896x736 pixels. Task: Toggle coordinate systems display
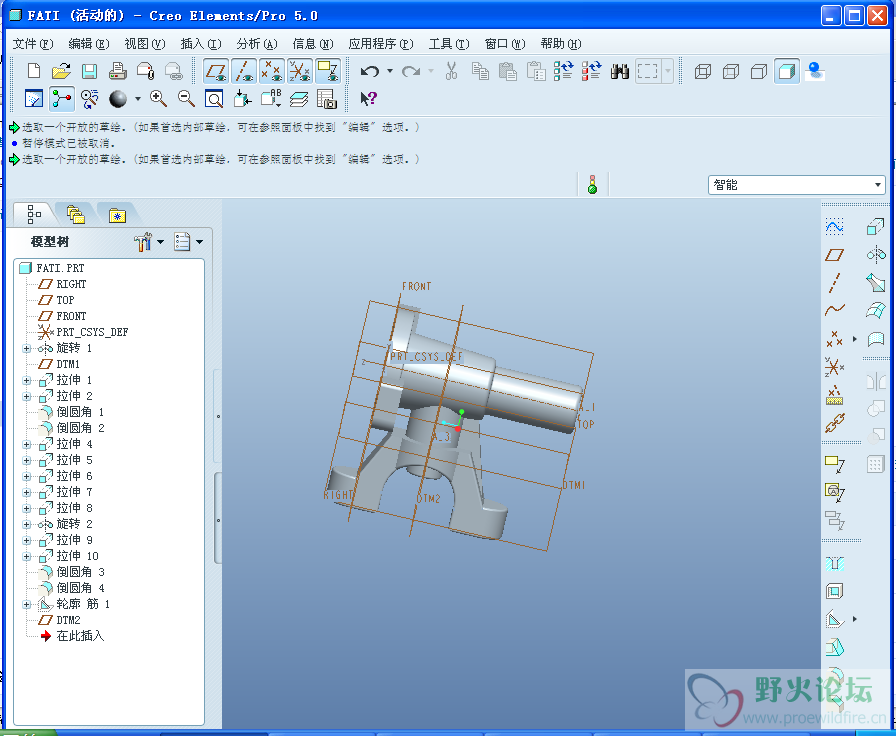point(300,71)
